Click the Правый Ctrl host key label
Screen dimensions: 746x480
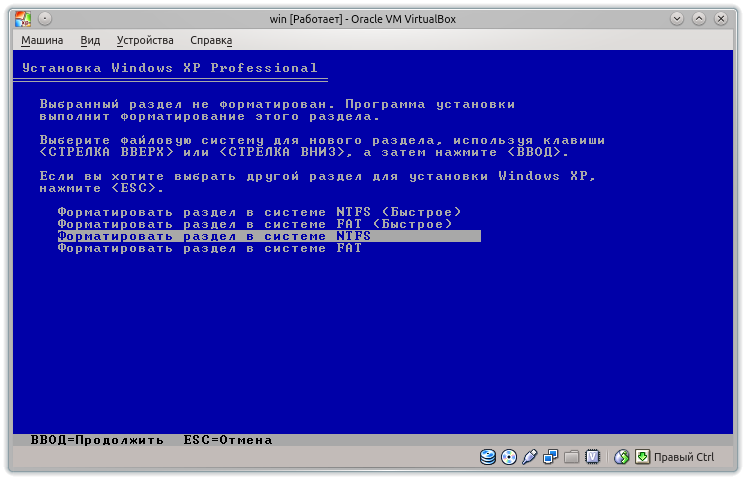tap(684, 457)
